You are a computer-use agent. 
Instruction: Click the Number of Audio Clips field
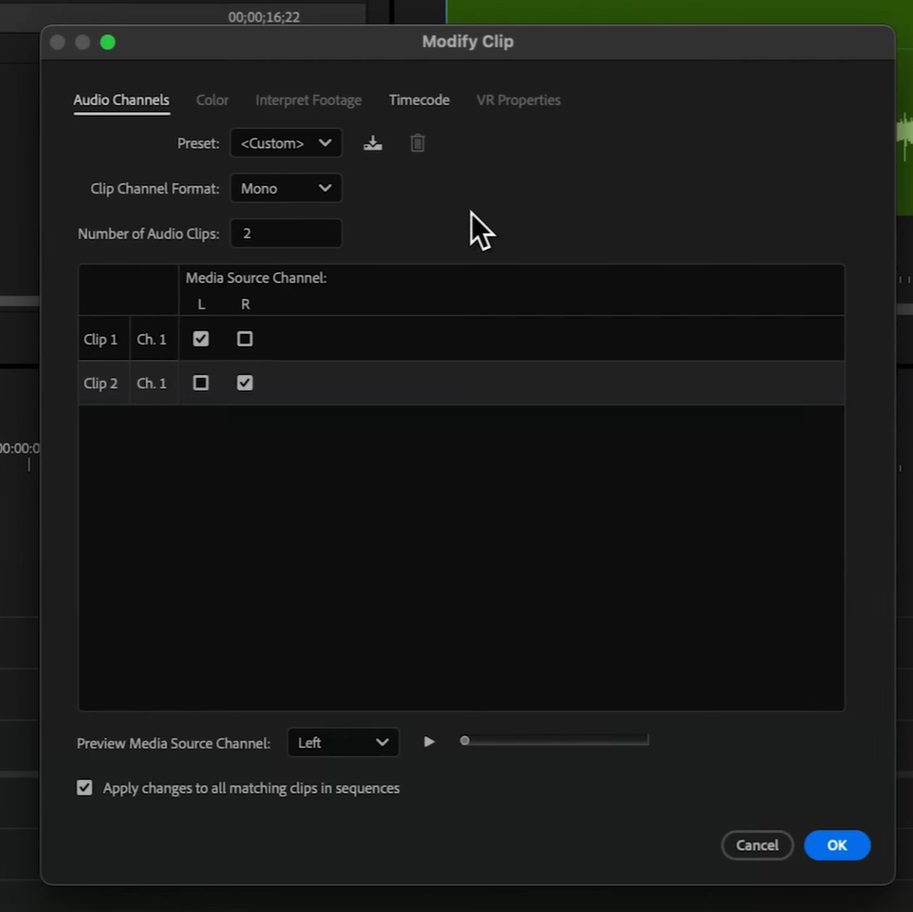pyautogui.click(x=286, y=234)
